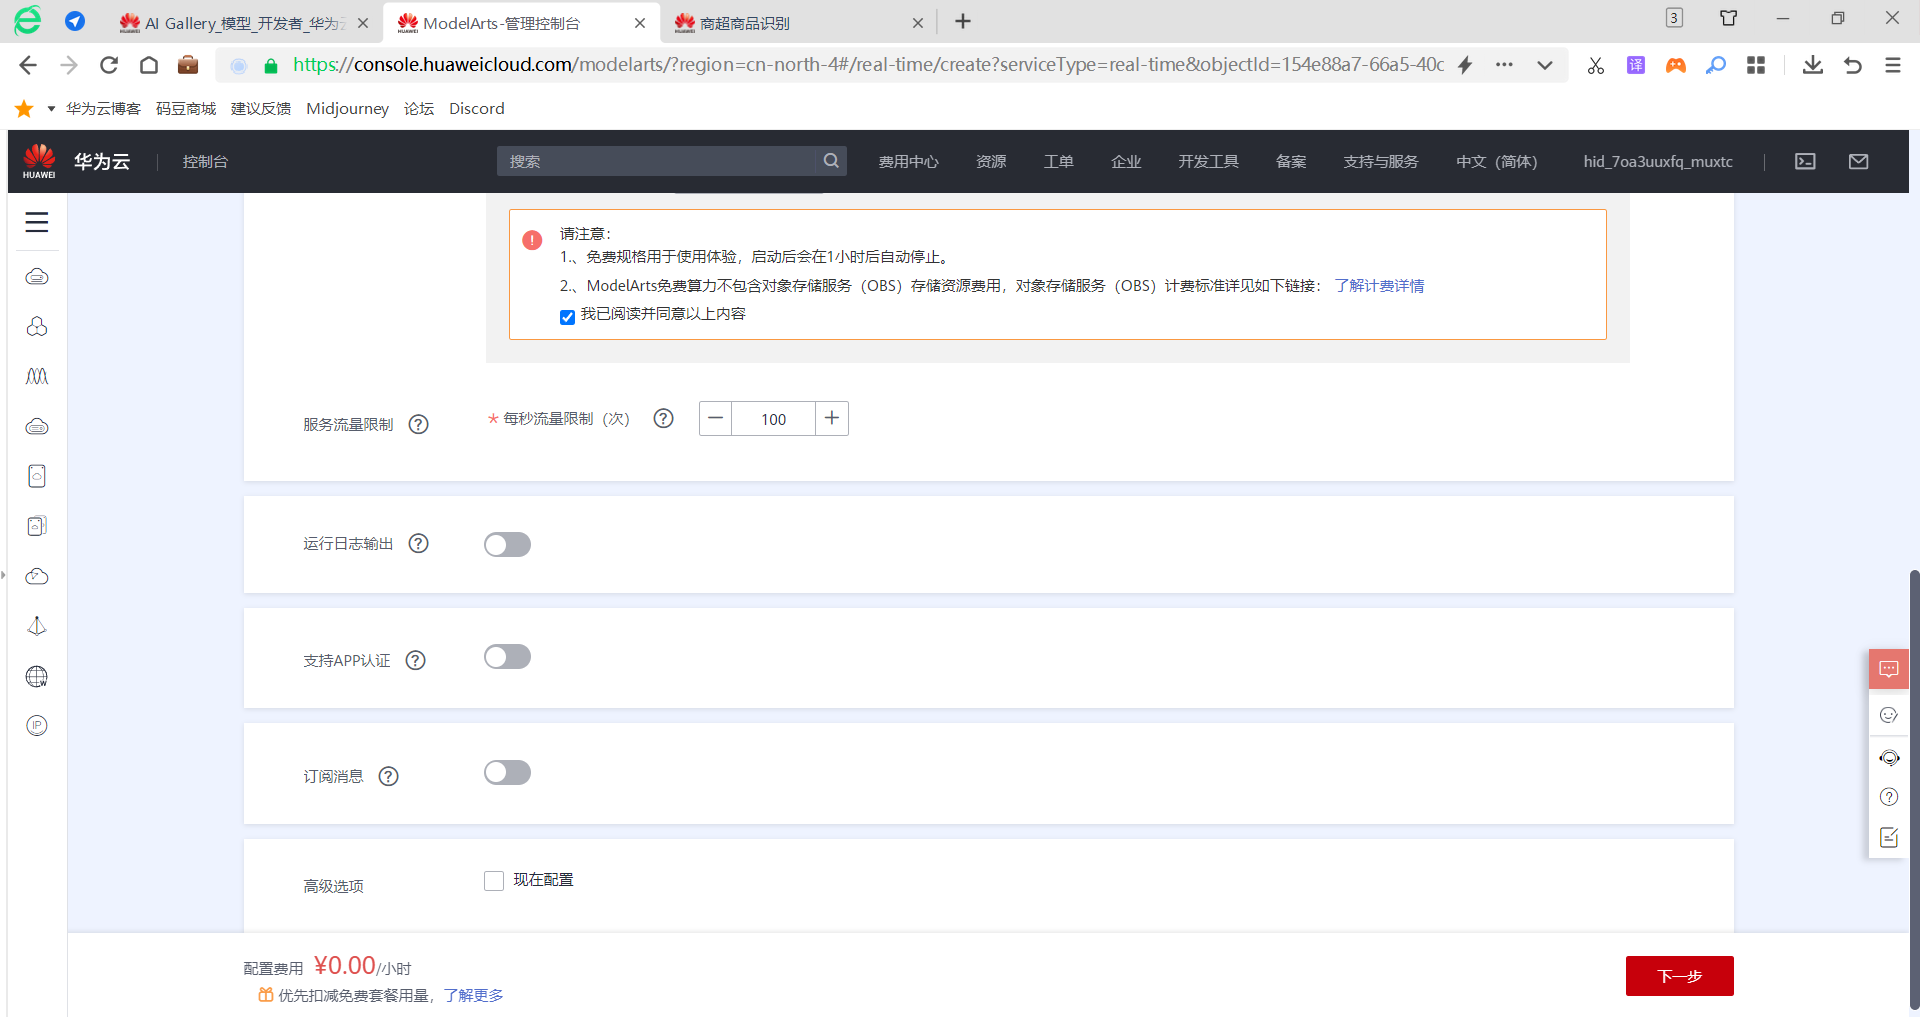The width and height of the screenshot is (1920, 1017).
Task: Open a new browser tab
Action: [963, 21]
